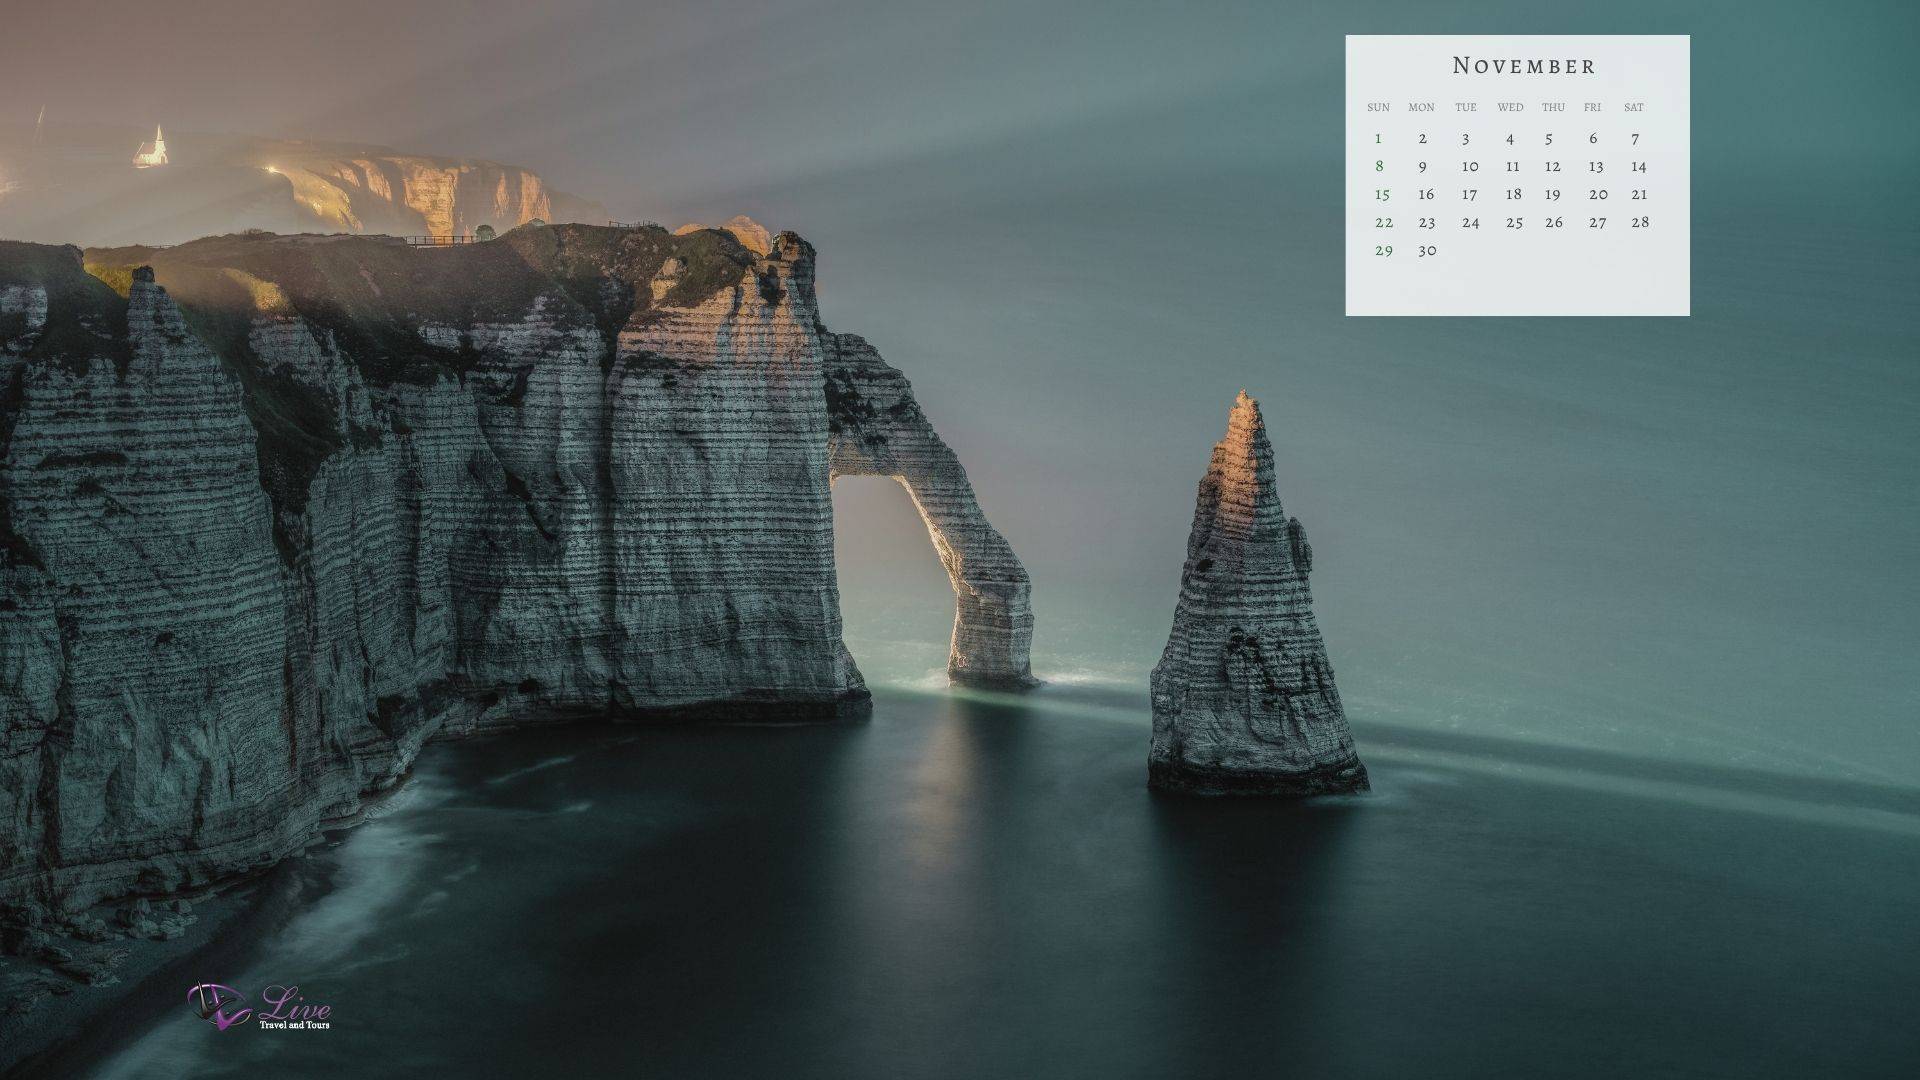Screen dimensions: 1920x1080
Task: Click date 25 on the calendar
Action: click(1514, 222)
